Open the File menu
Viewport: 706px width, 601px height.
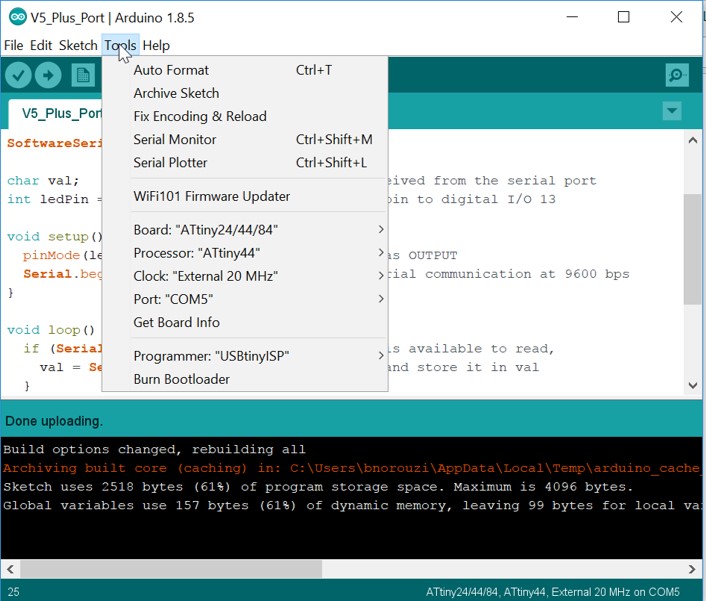[14, 45]
